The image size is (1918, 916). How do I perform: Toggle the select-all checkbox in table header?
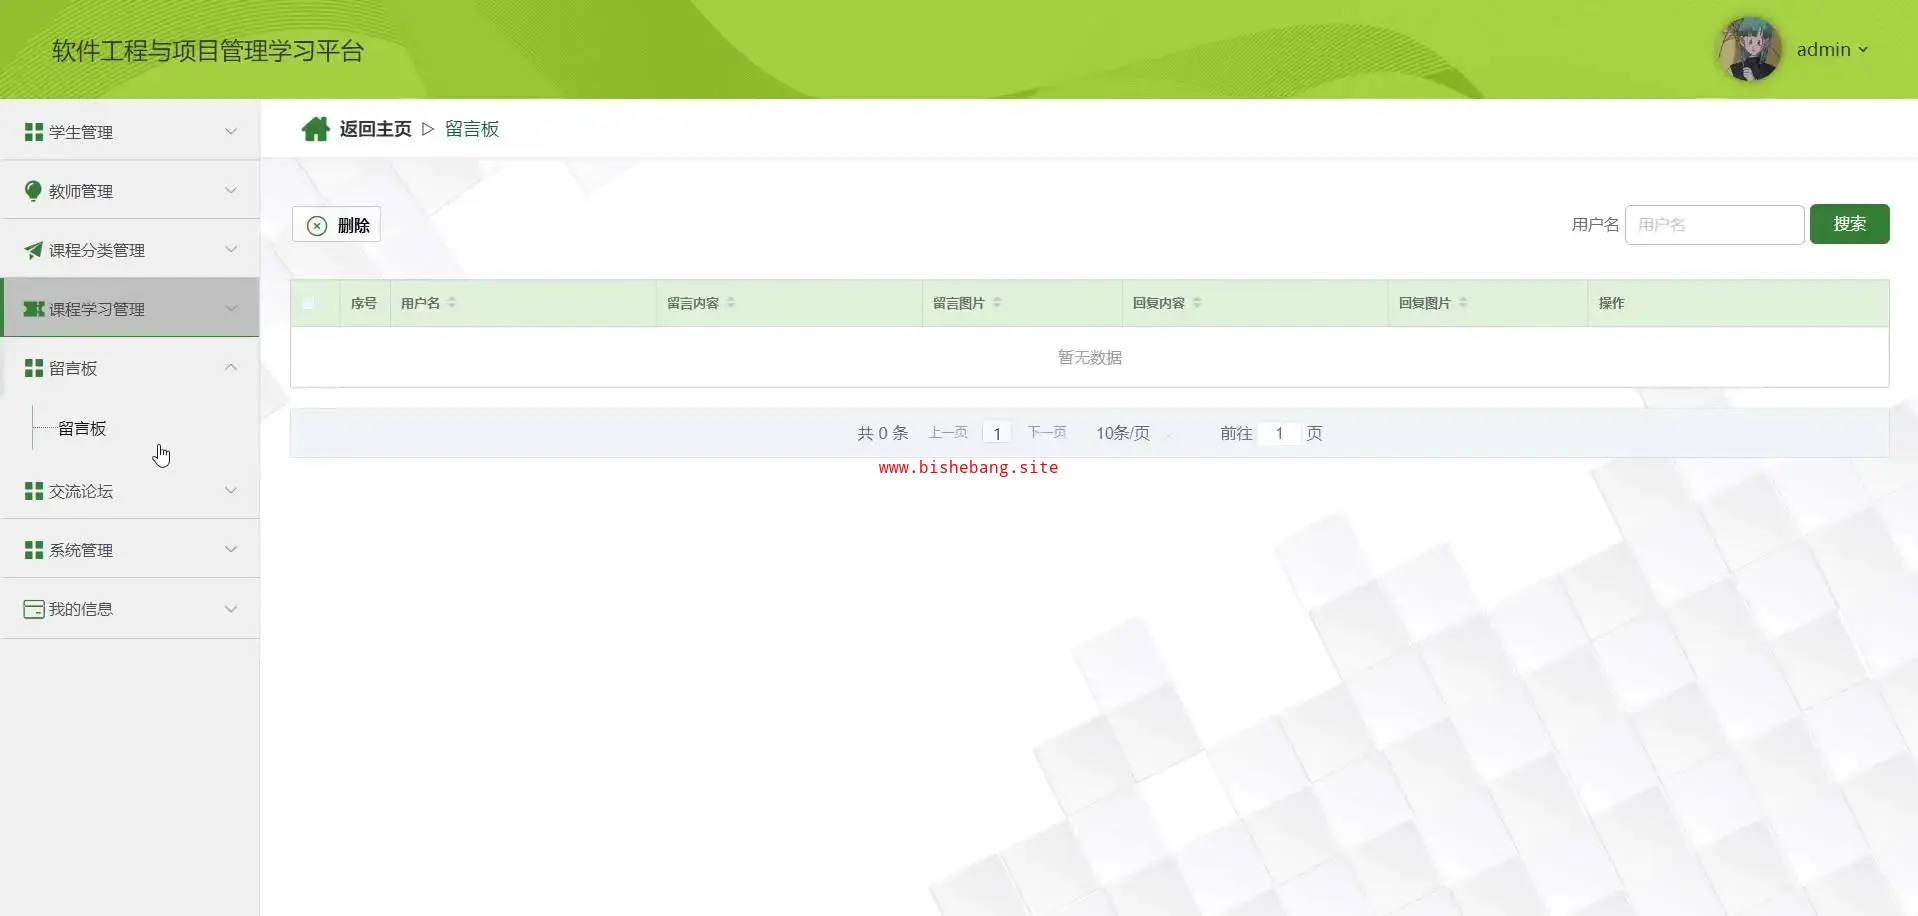point(308,303)
